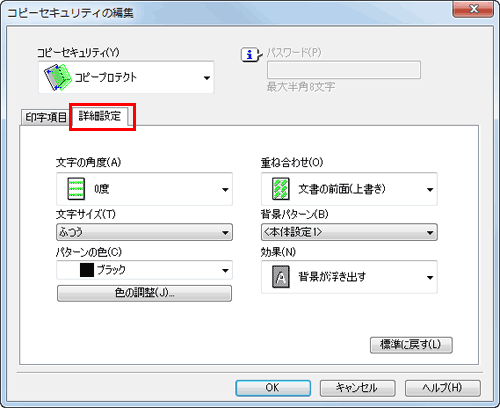Expand the パターンの色 dropdown arrow

[x=225, y=270]
